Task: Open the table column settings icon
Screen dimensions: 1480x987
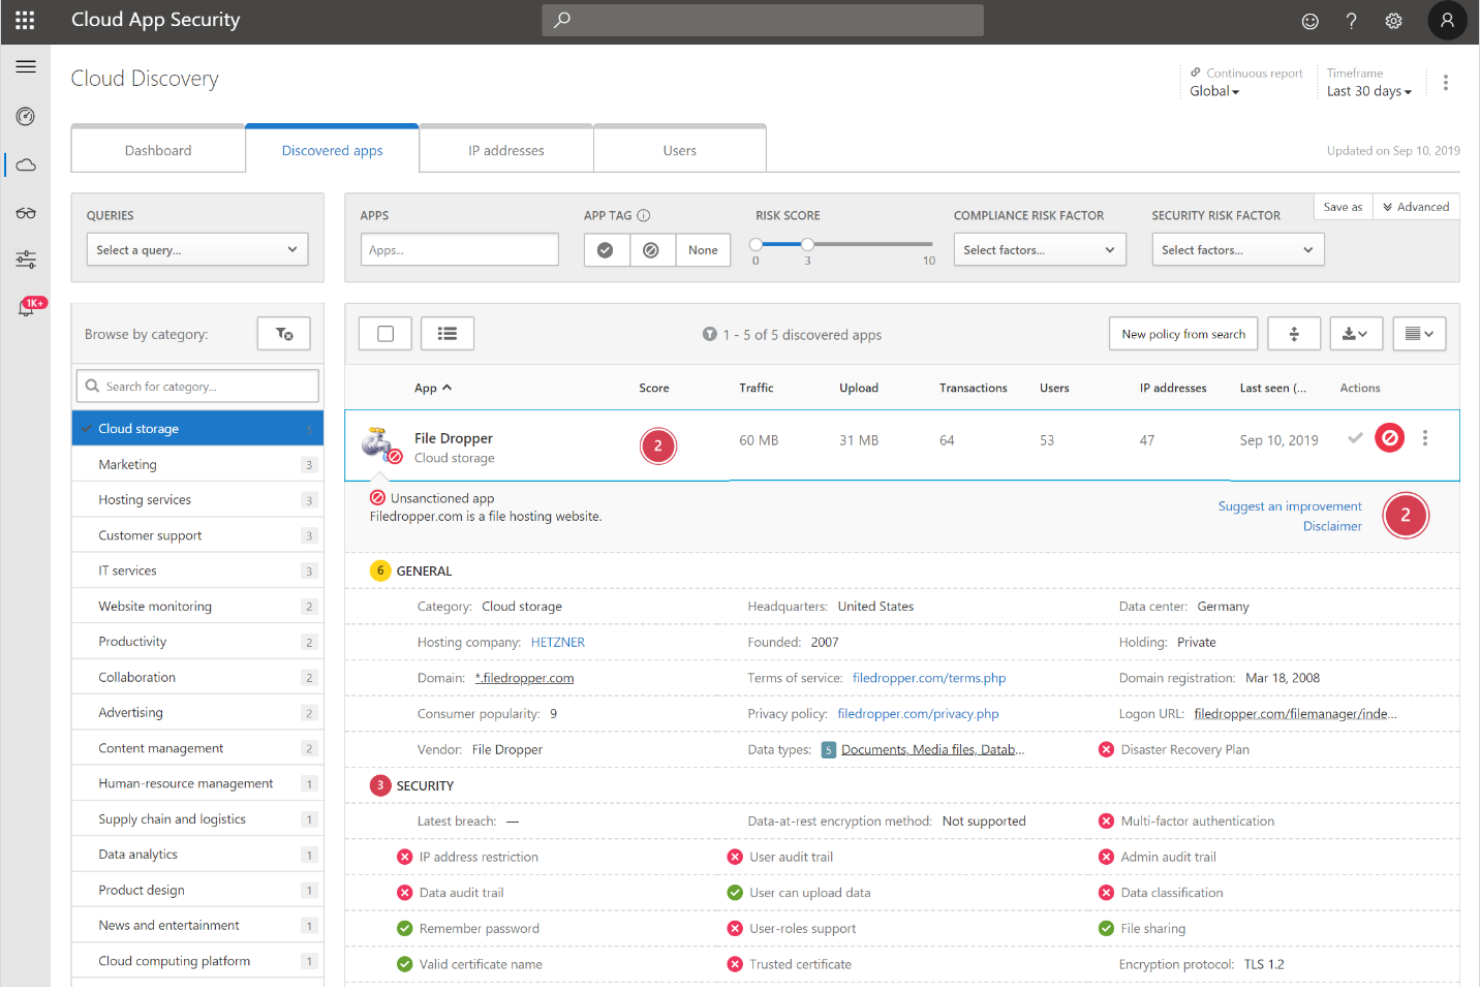Action: point(1419,333)
